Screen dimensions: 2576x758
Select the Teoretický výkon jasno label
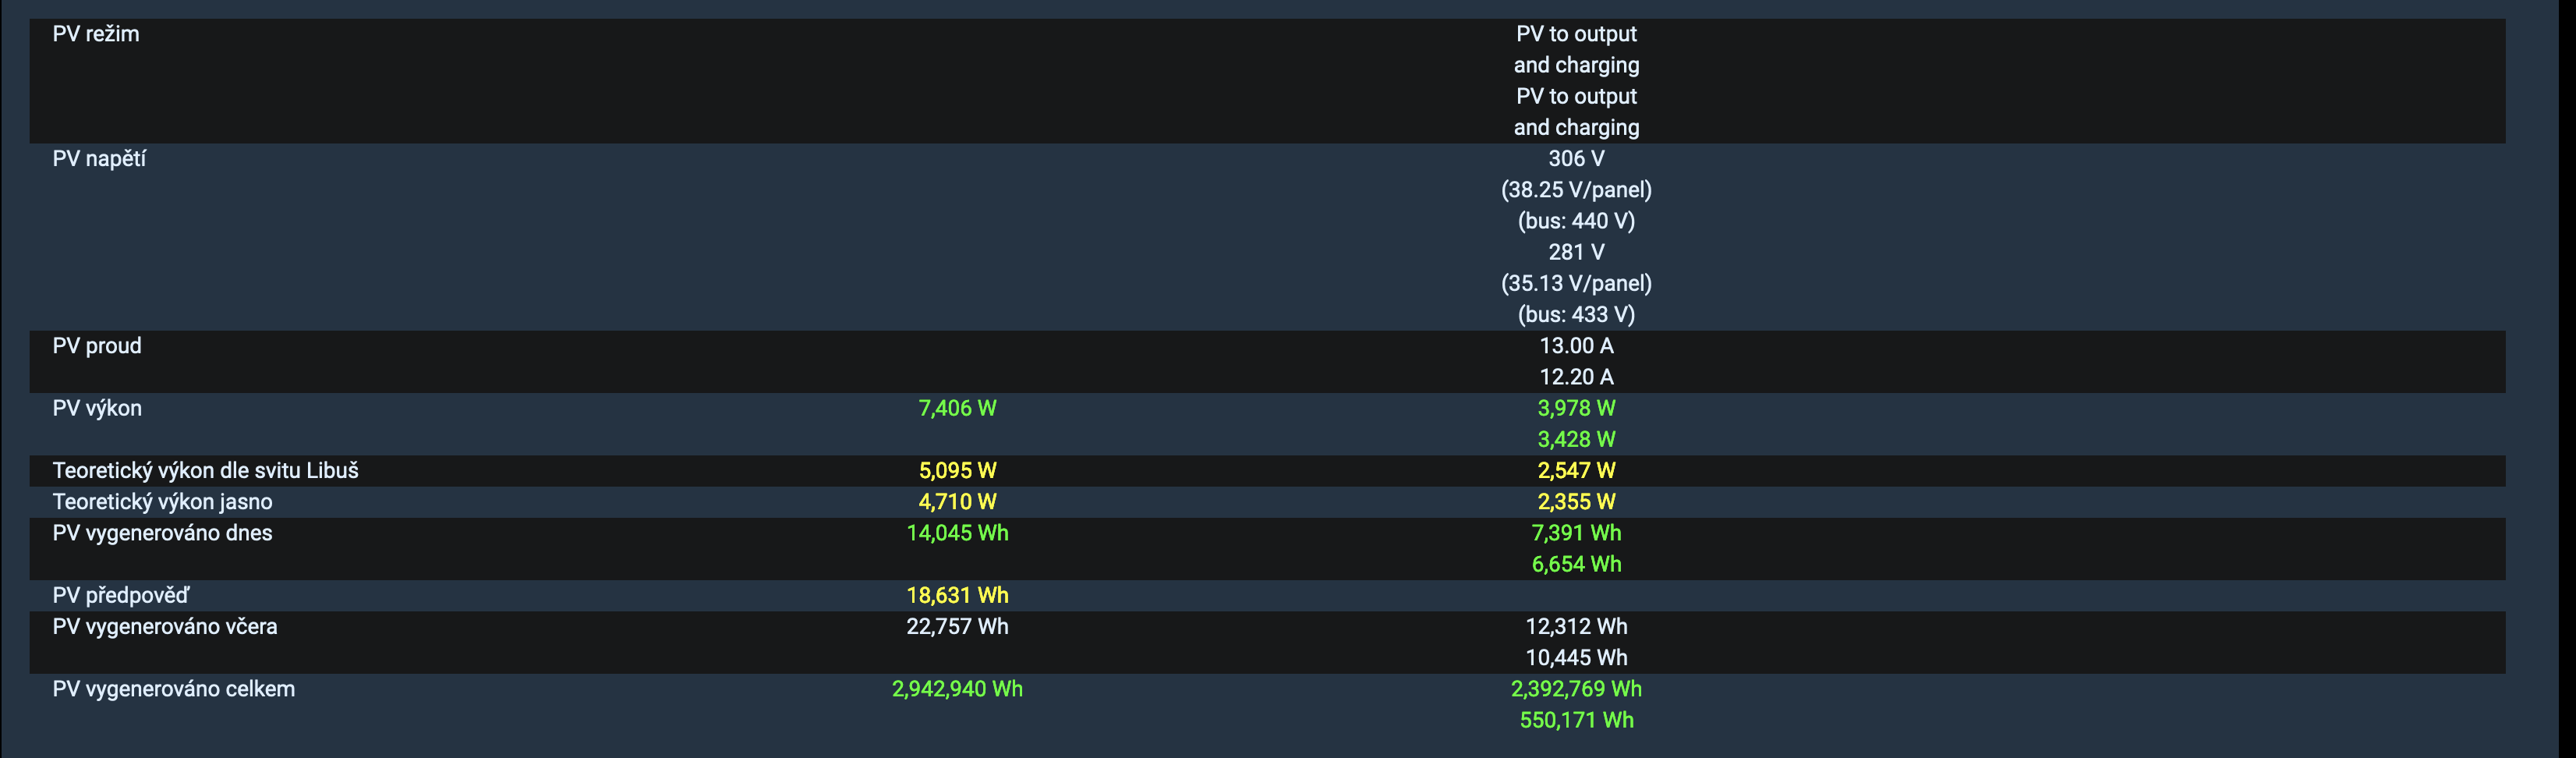[162, 502]
